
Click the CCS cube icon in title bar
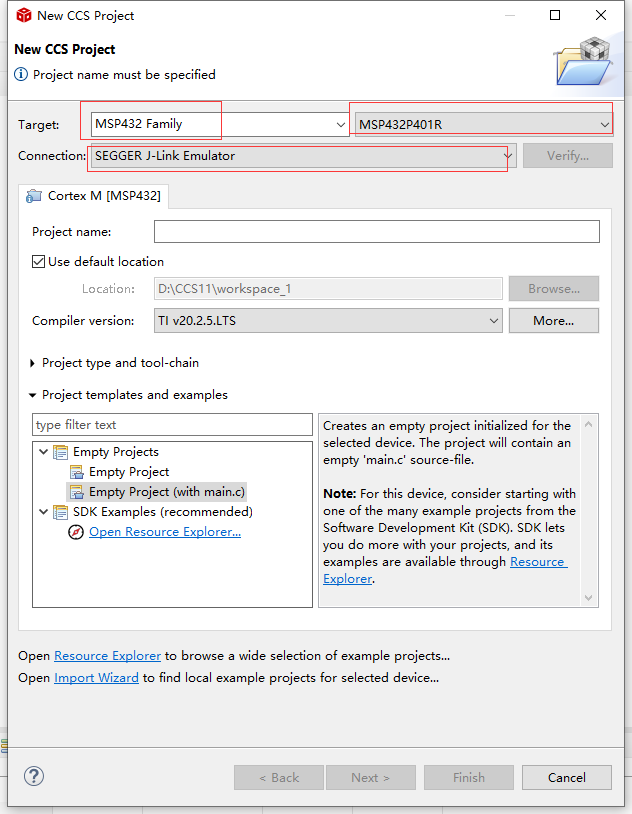pos(24,16)
